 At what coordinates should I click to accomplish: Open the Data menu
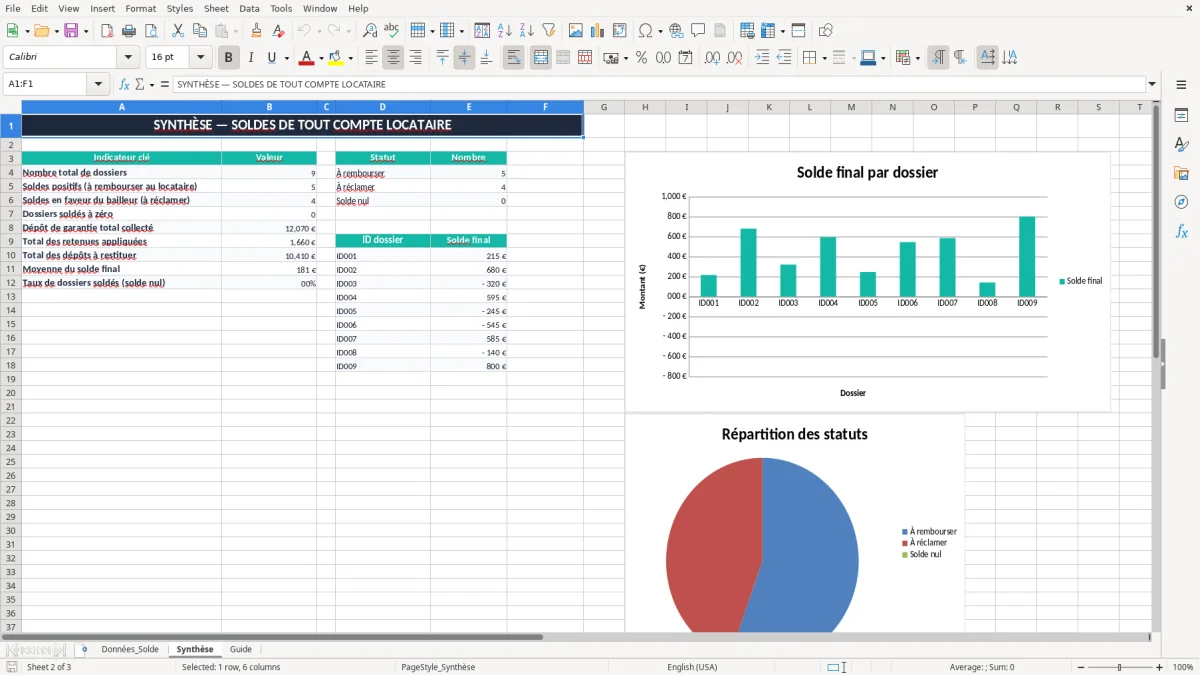[x=249, y=8]
